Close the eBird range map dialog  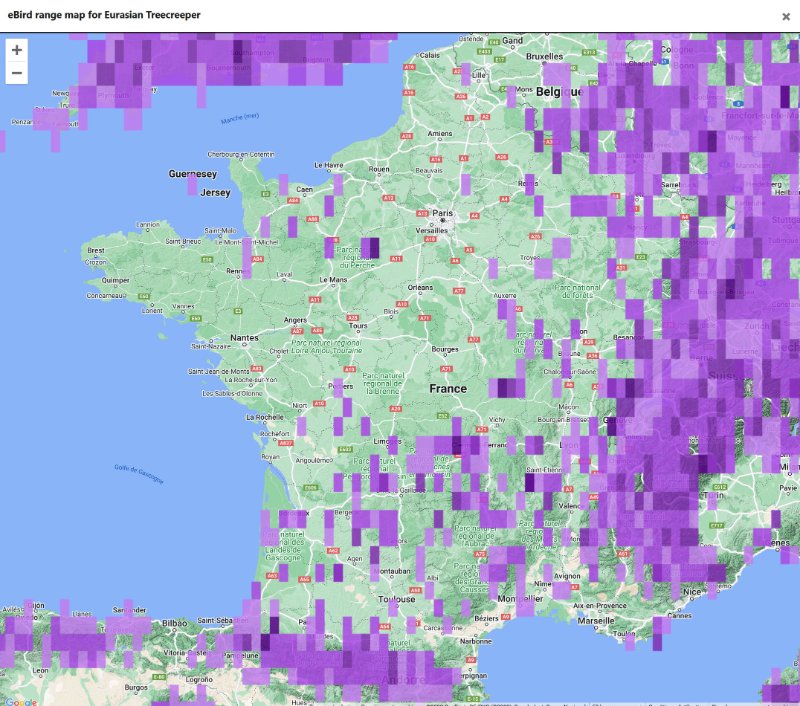point(786,16)
